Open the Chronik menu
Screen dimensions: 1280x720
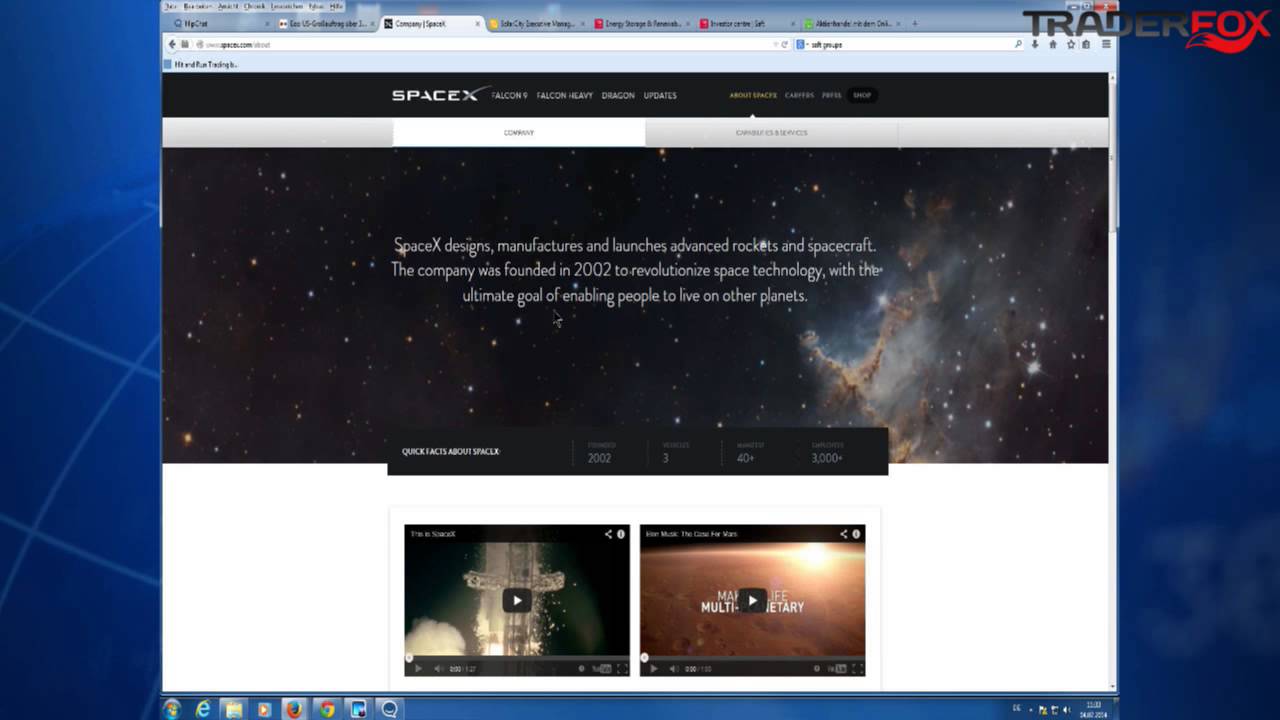point(254,7)
